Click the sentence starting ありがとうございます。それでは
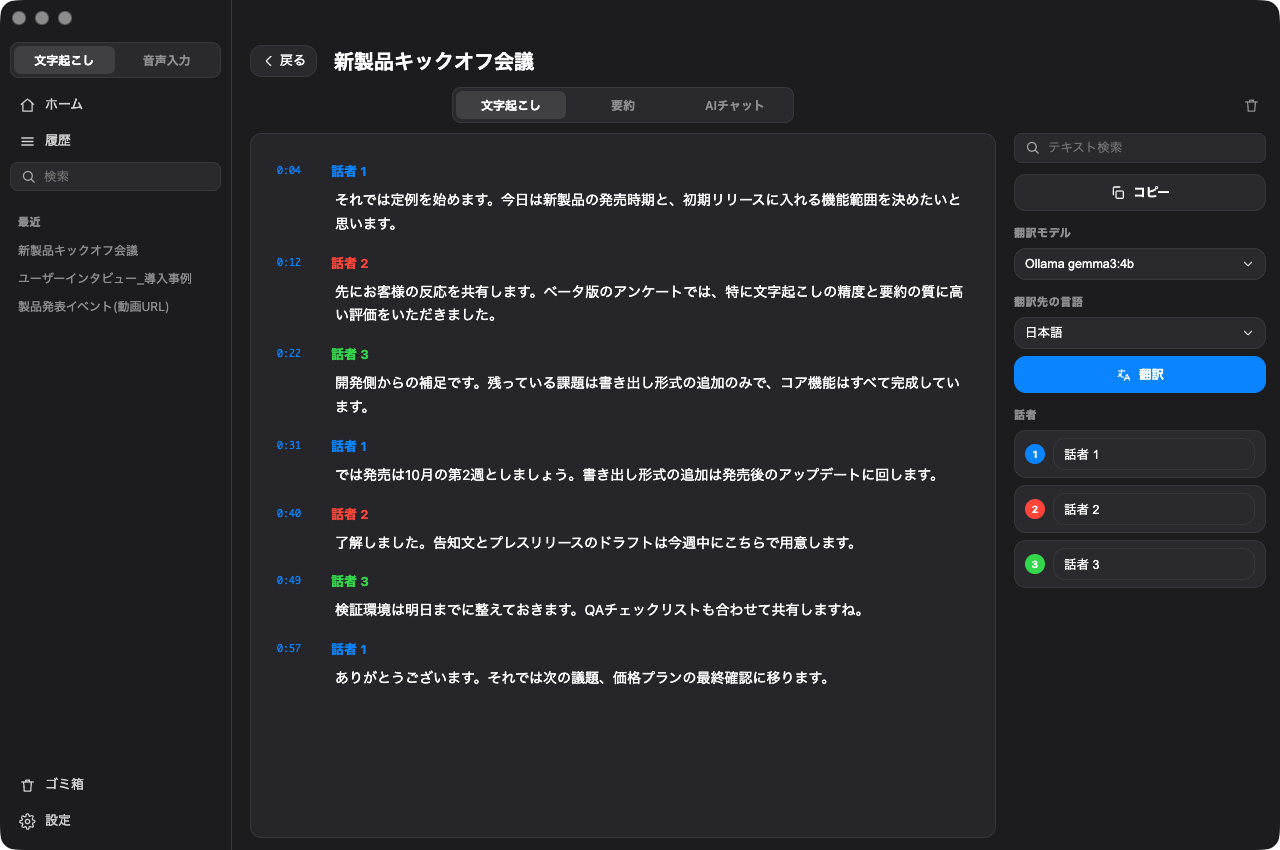Viewport: 1280px width, 850px height. coord(583,678)
